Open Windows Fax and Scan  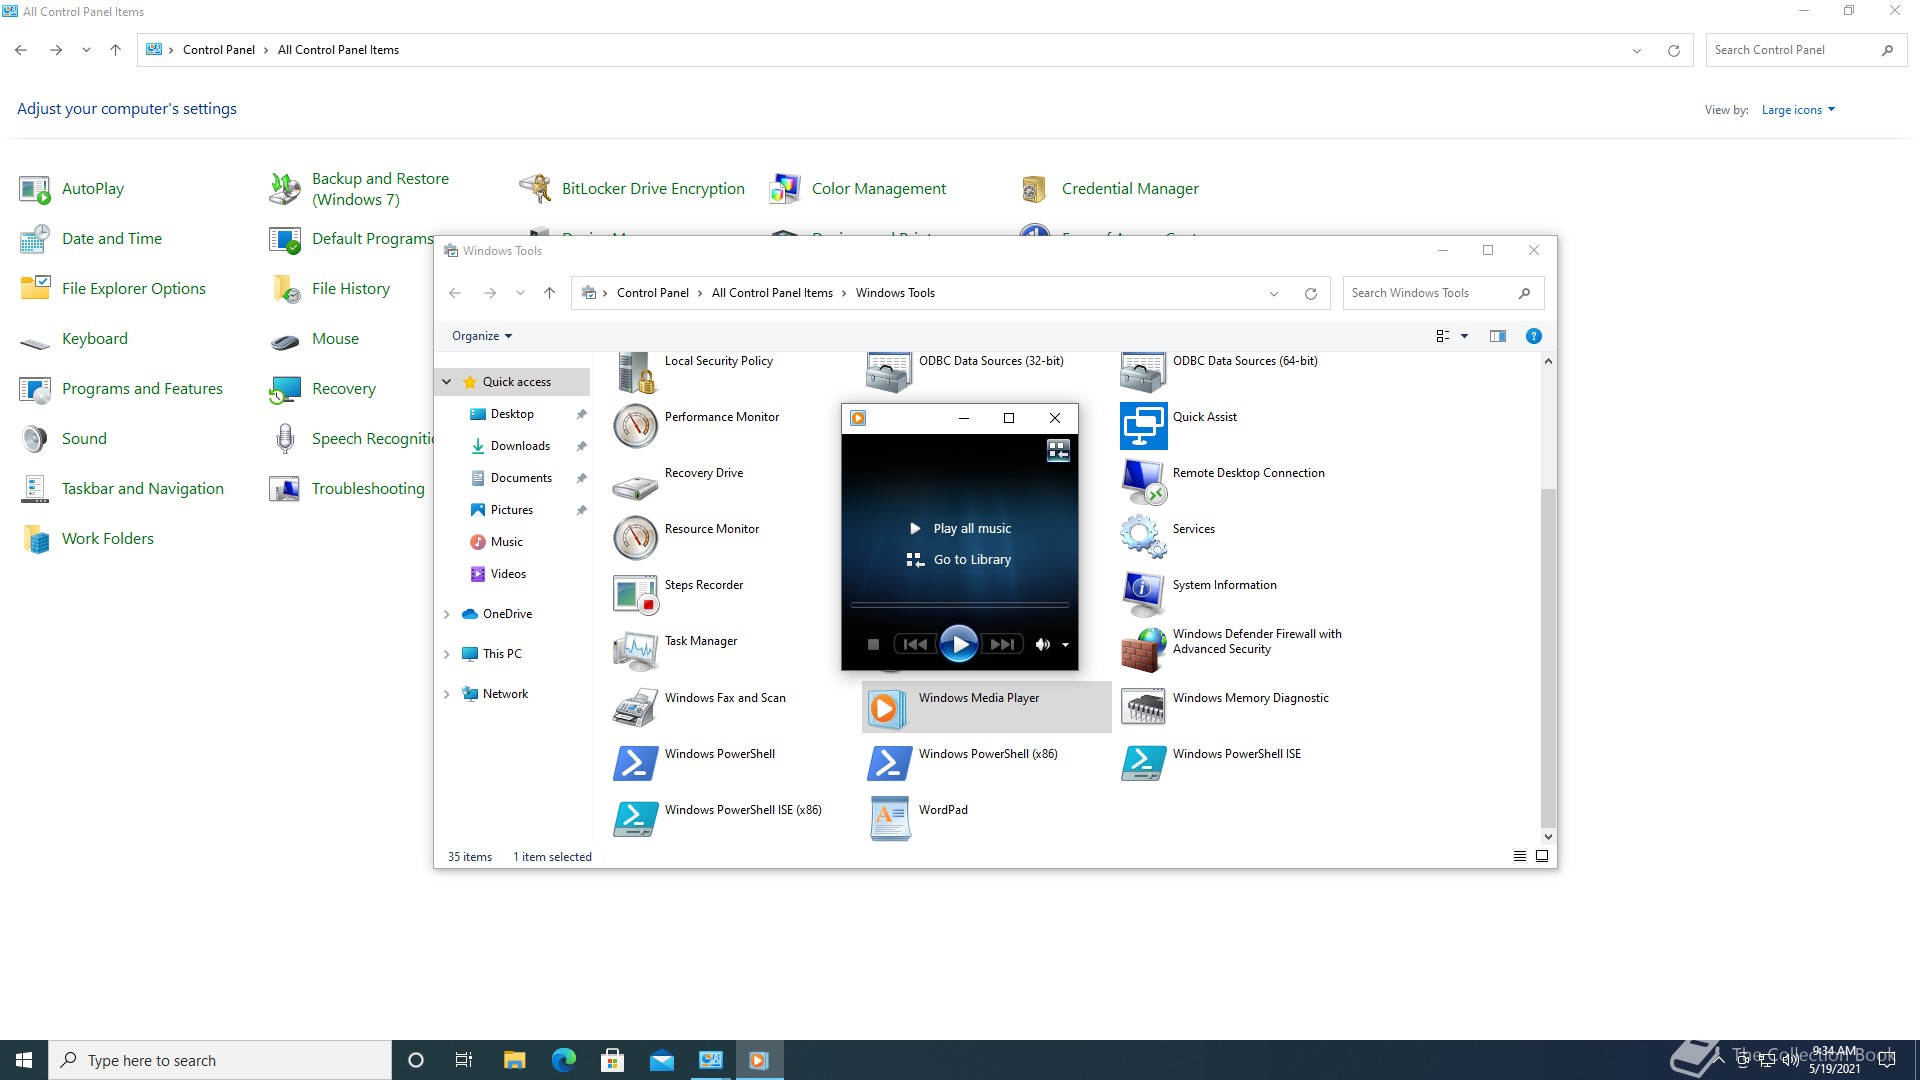(700, 707)
